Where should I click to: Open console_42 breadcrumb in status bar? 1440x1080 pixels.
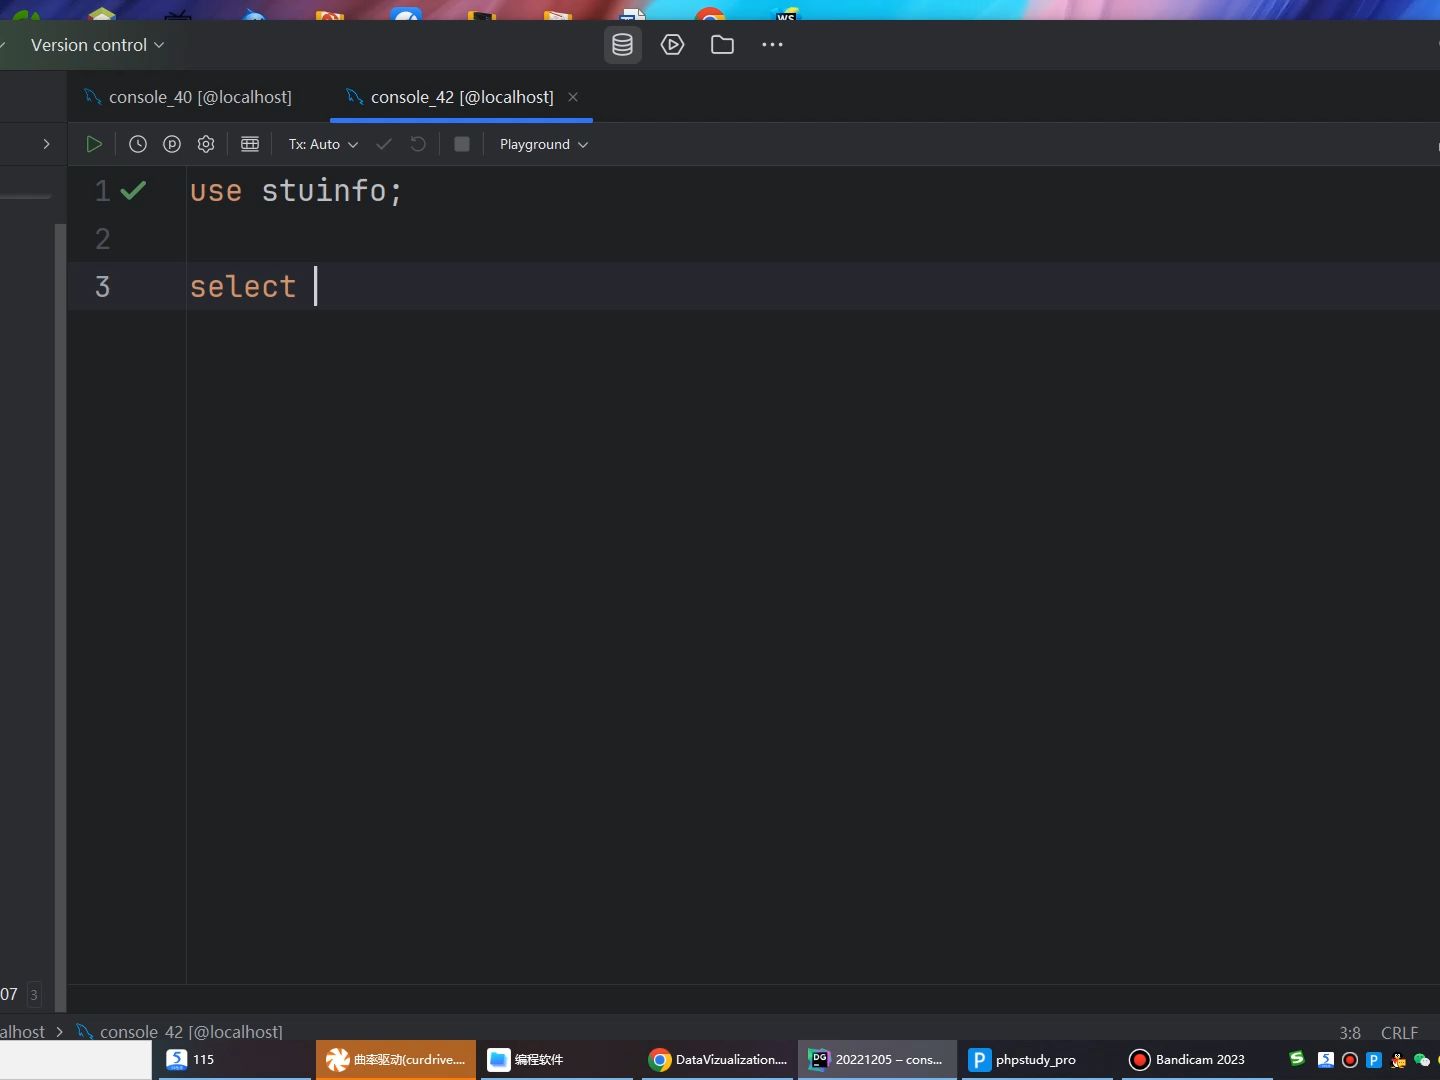point(190,1032)
